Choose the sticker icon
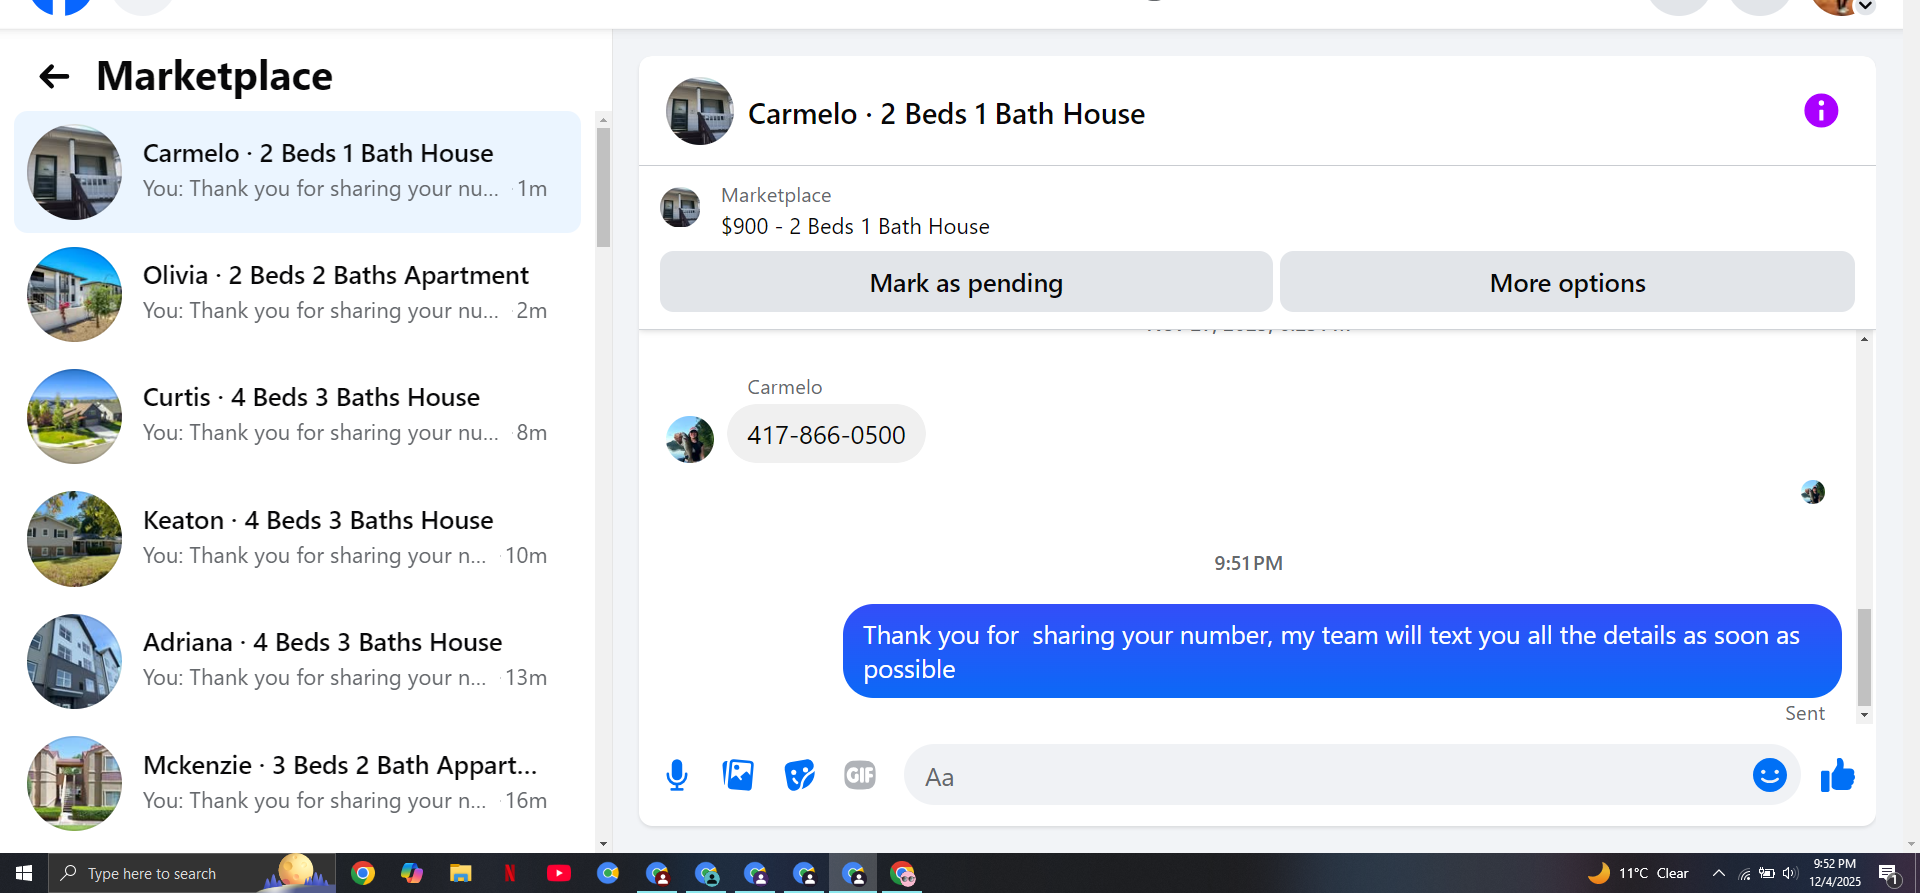The width and height of the screenshot is (1920, 893). (x=799, y=775)
